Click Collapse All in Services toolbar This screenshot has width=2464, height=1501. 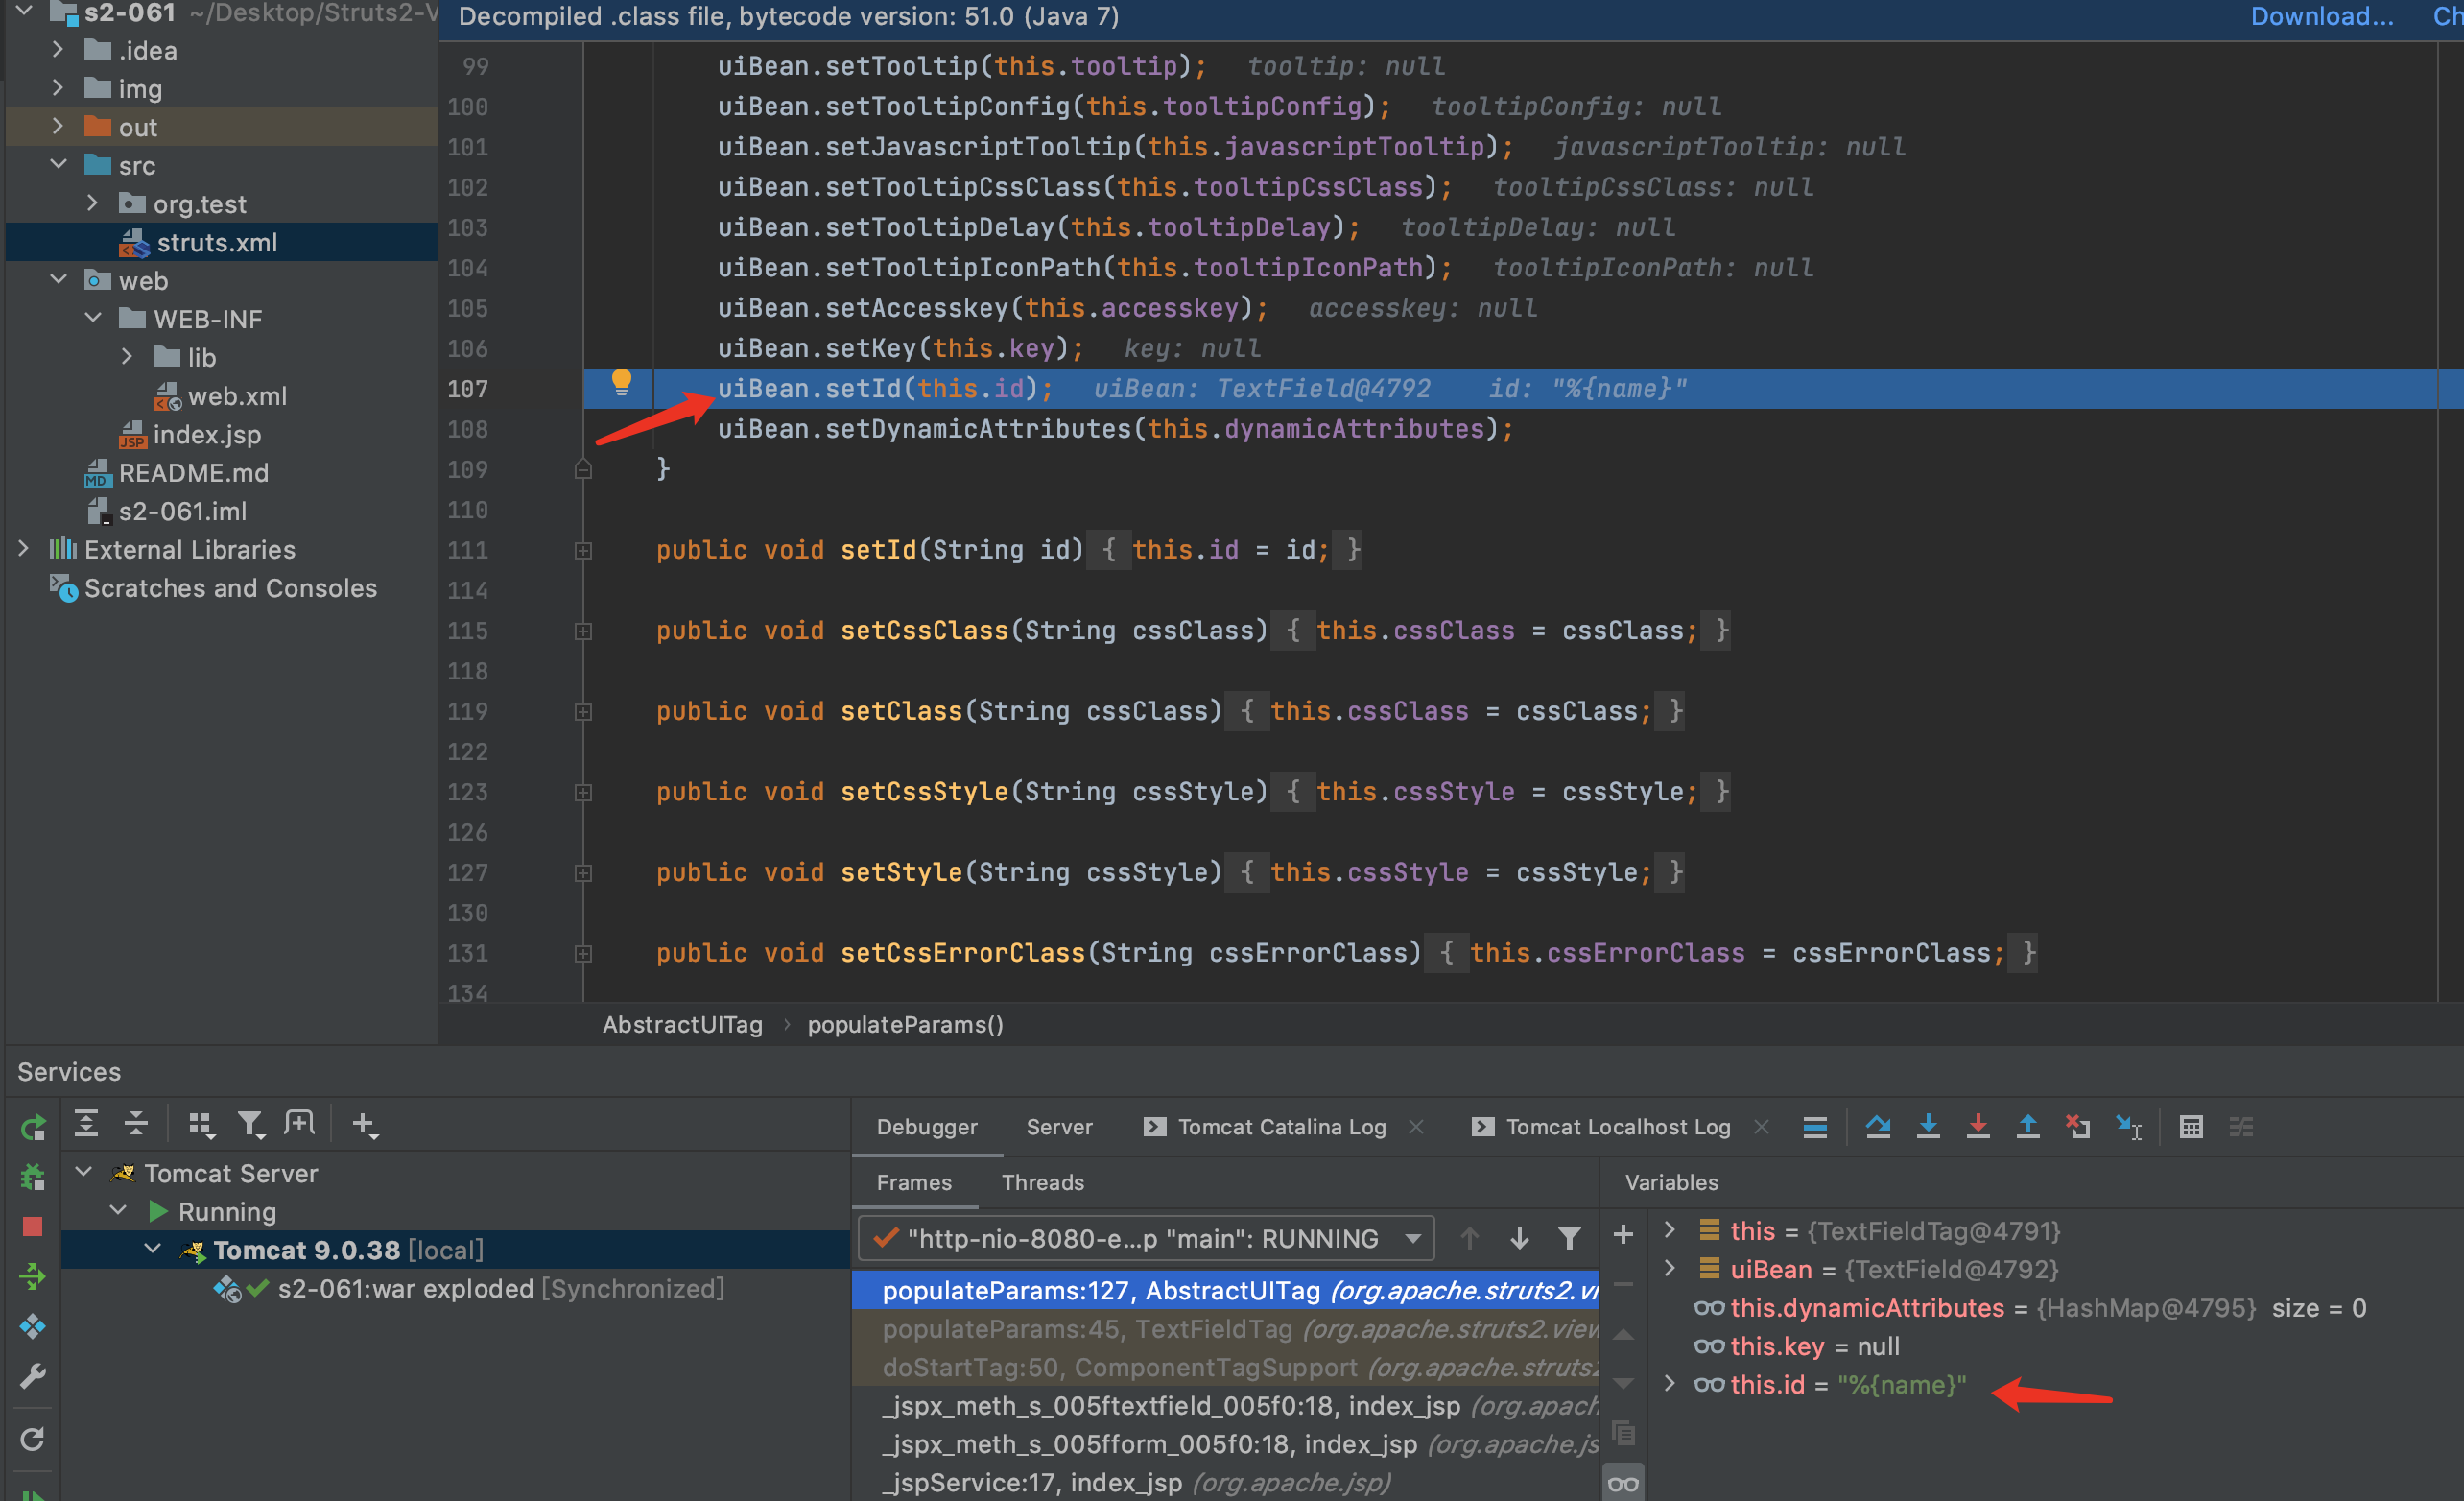136,1124
